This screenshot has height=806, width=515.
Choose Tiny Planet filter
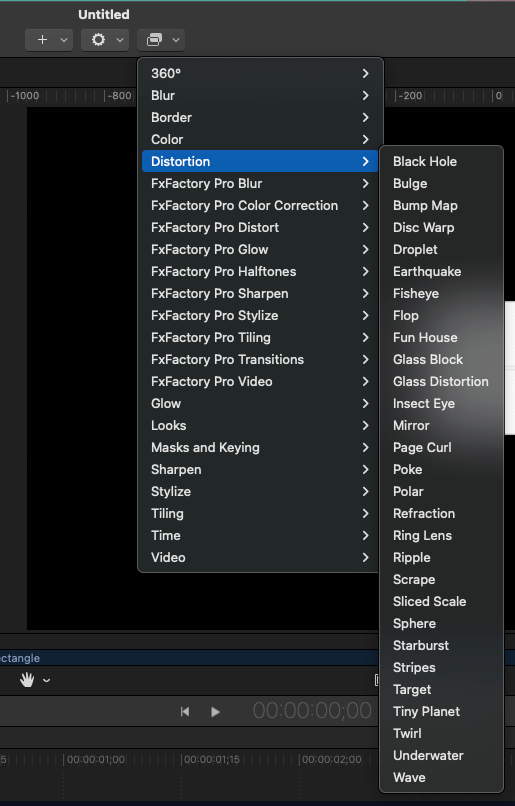coord(441,711)
